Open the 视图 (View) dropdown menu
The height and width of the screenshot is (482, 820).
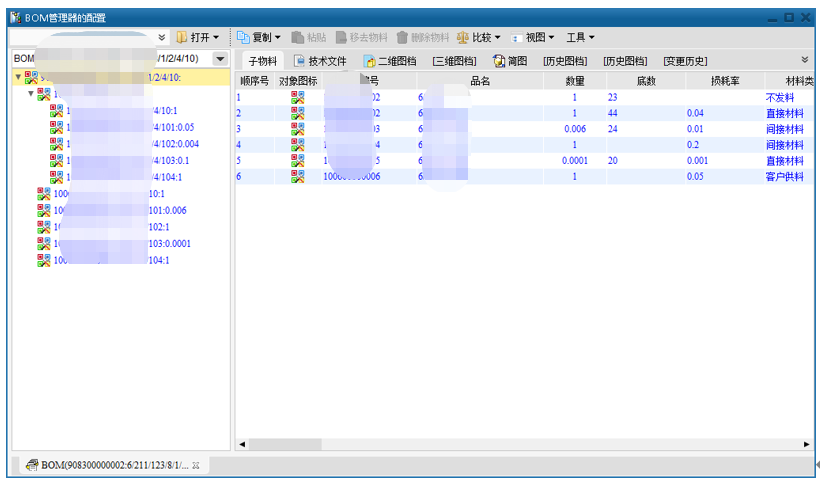[538, 37]
